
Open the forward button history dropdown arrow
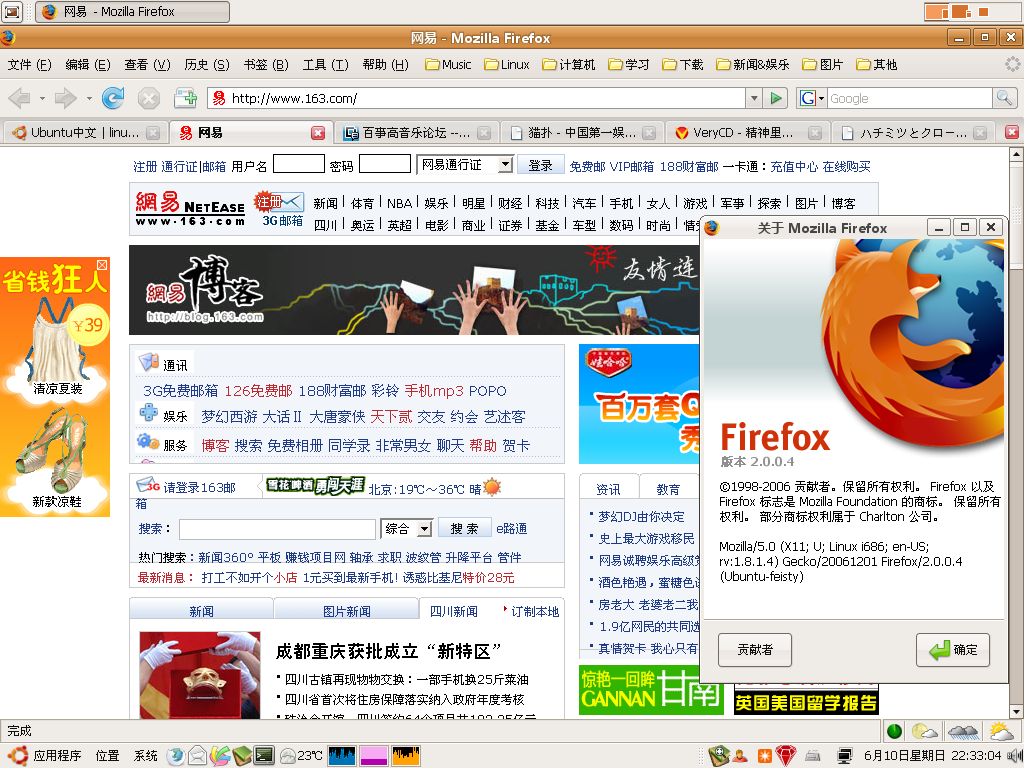coord(89,99)
